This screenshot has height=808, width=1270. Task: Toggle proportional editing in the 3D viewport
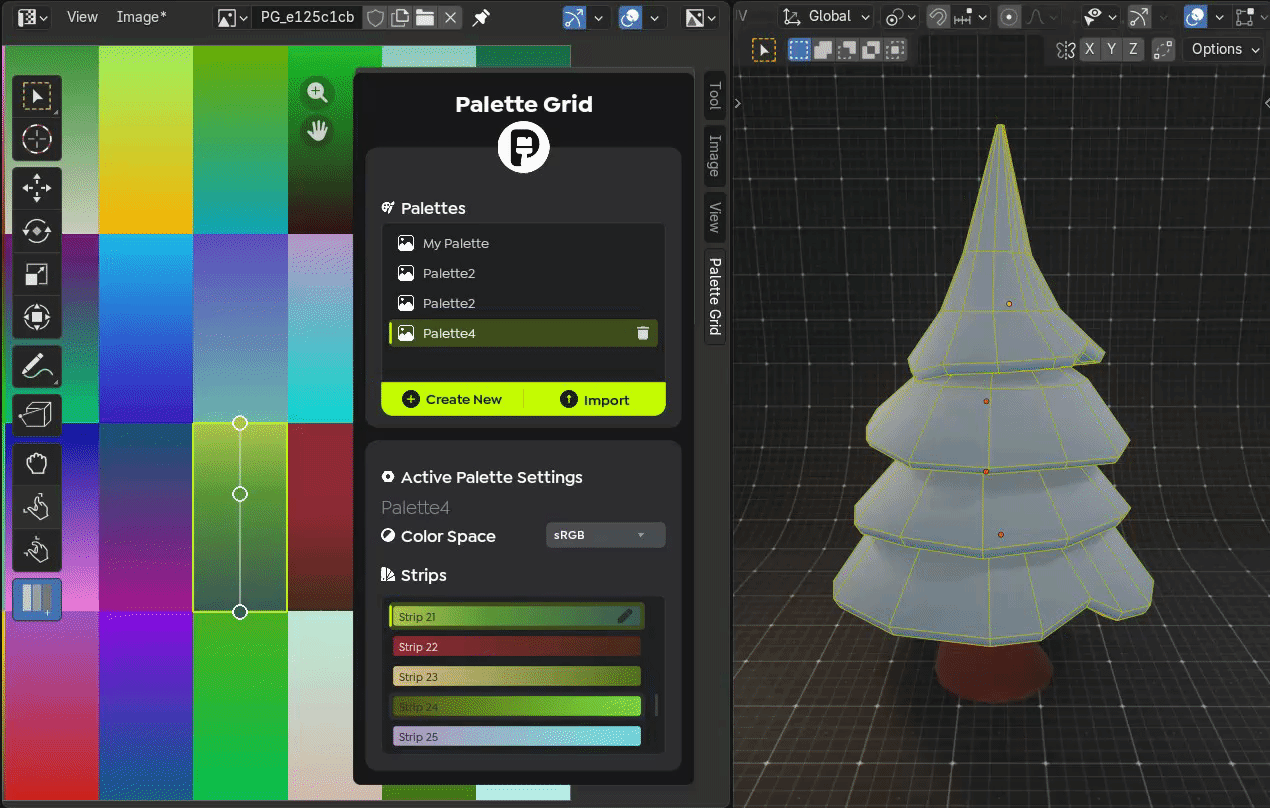coord(1009,17)
